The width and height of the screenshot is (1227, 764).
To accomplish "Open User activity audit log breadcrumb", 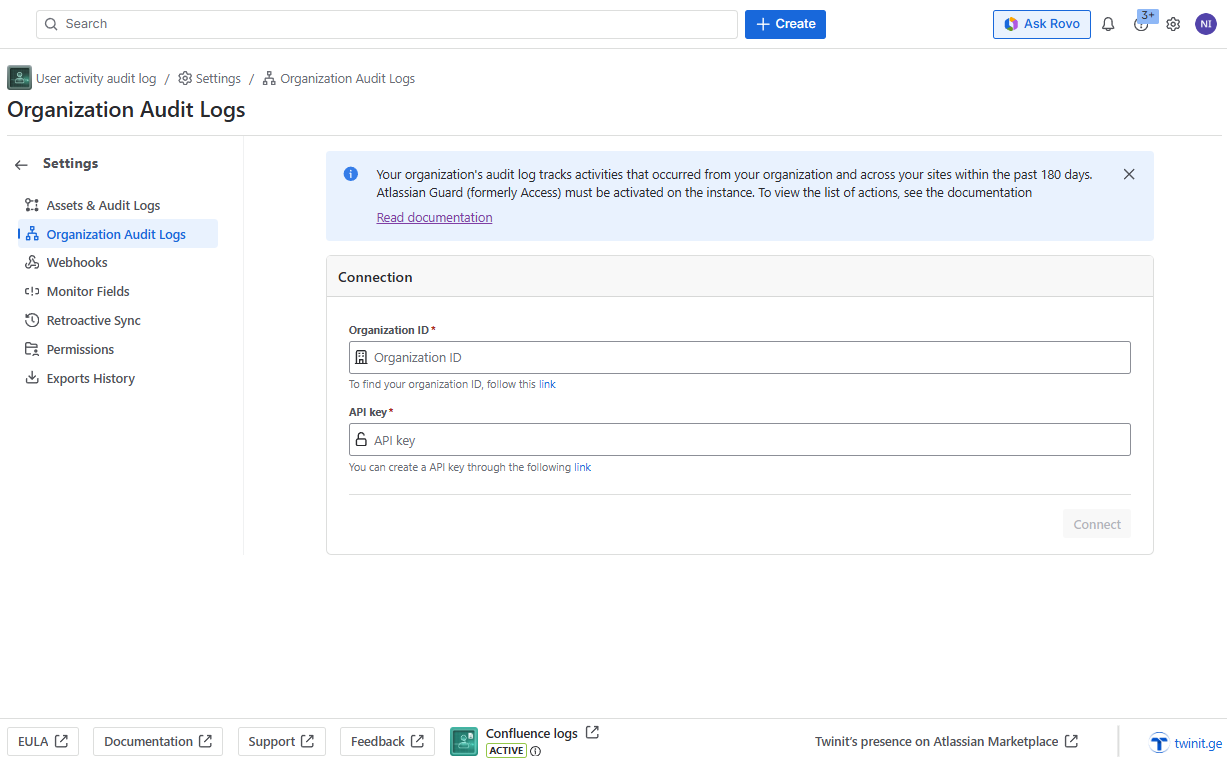I will [96, 78].
